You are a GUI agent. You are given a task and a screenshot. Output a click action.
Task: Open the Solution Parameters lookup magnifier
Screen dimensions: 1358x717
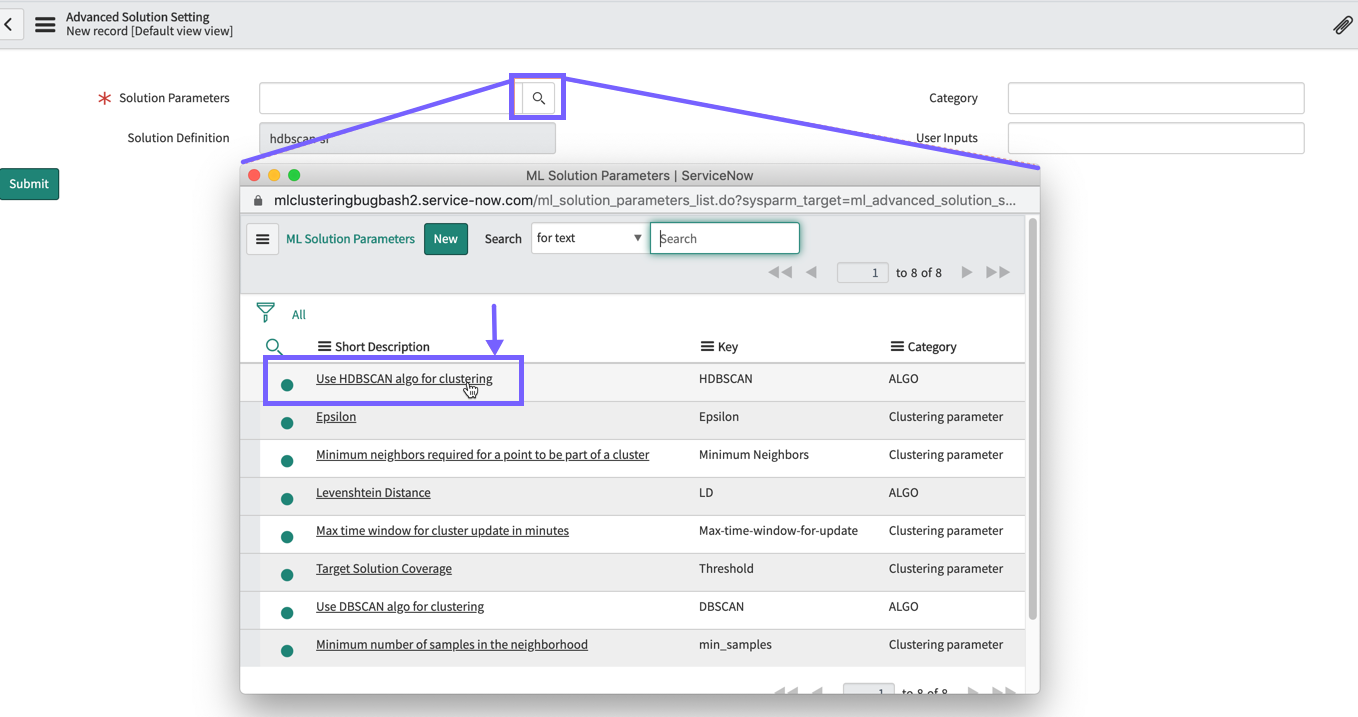point(538,98)
